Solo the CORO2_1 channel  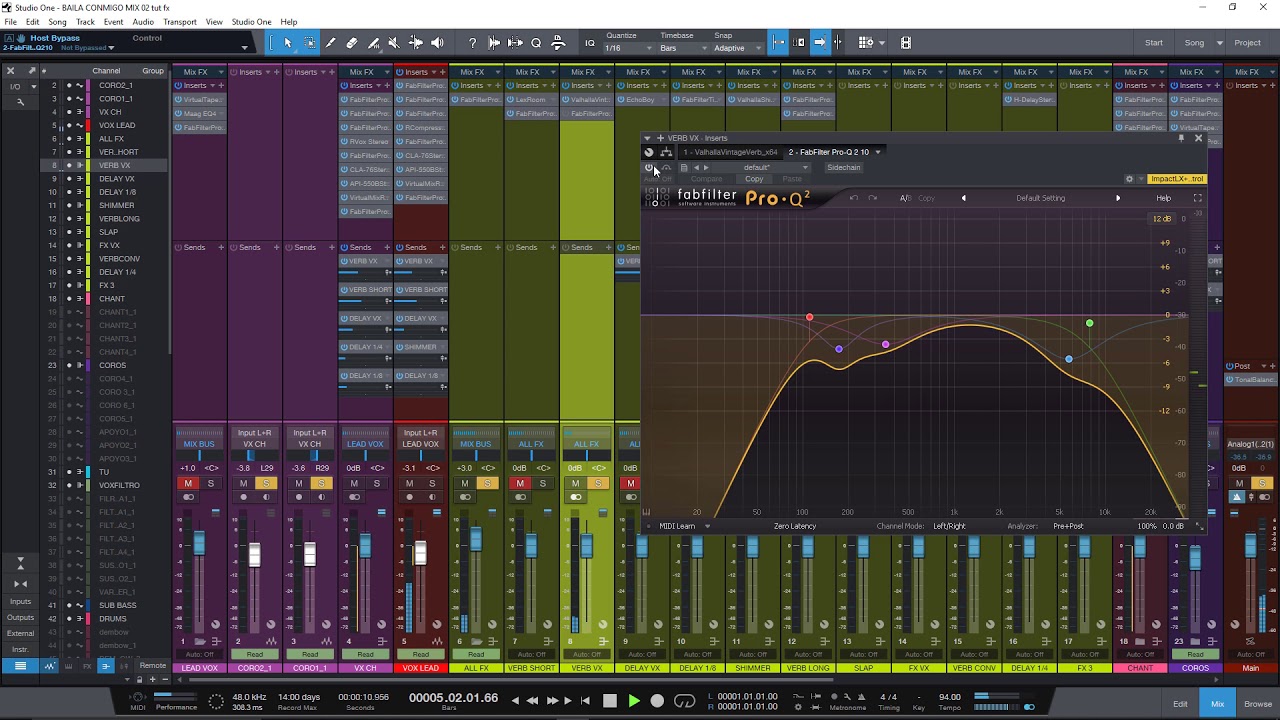point(266,483)
